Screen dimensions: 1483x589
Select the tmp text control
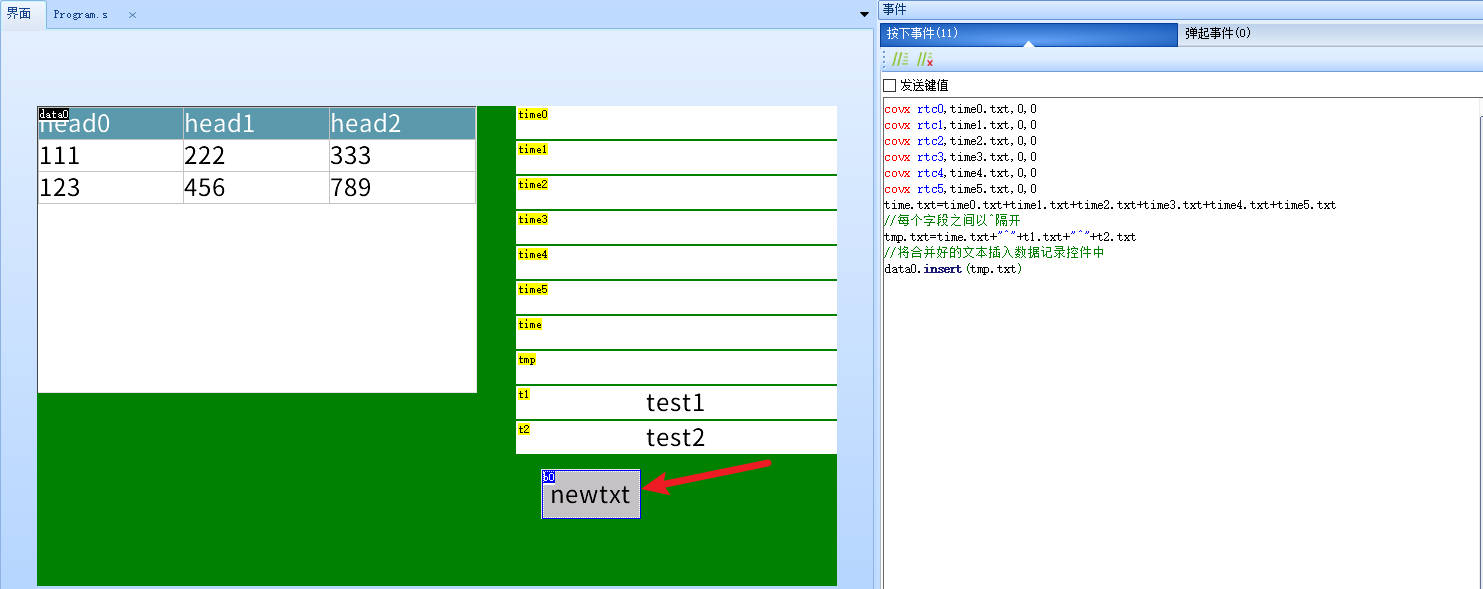676,368
